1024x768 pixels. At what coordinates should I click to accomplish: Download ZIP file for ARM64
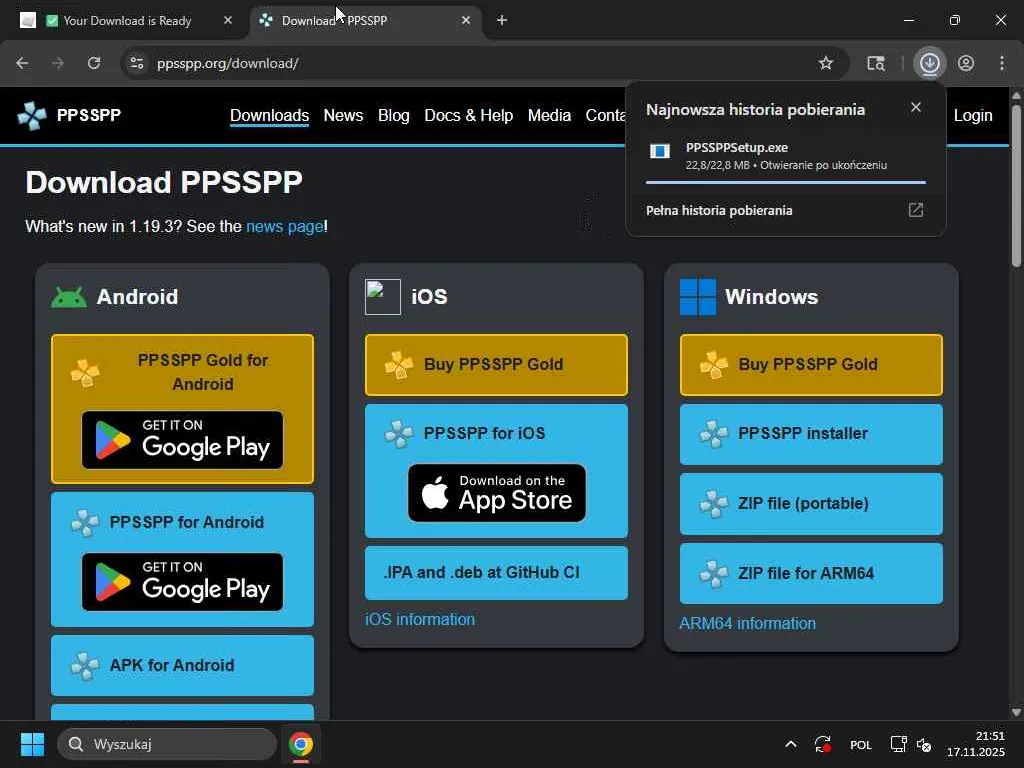(x=811, y=573)
